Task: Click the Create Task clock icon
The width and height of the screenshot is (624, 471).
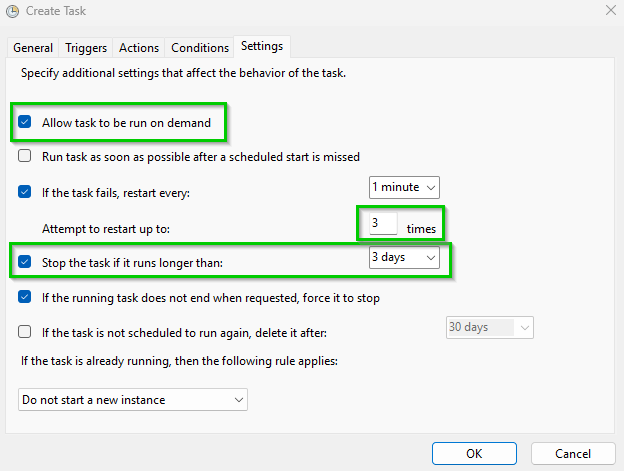Action: (x=12, y=11)
